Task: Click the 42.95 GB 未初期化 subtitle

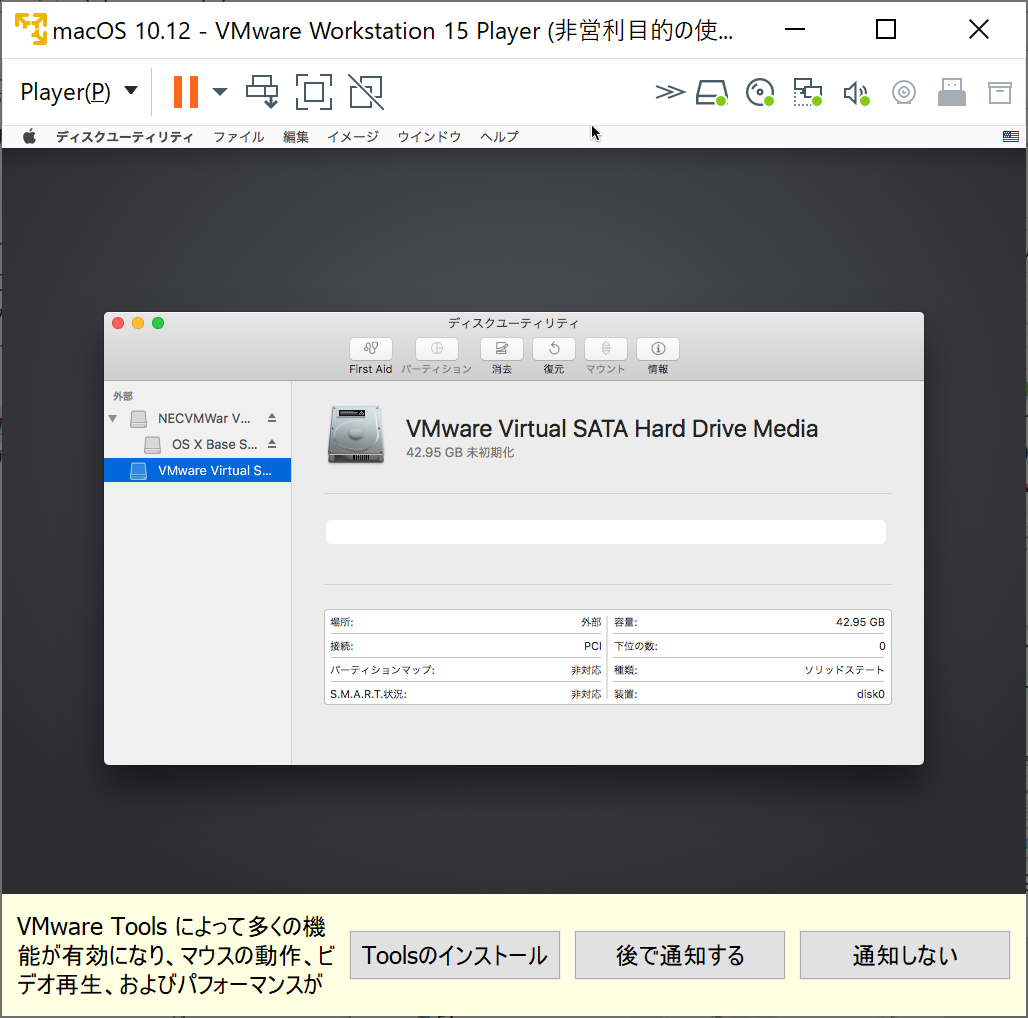Action: click(x=460, y=452)
